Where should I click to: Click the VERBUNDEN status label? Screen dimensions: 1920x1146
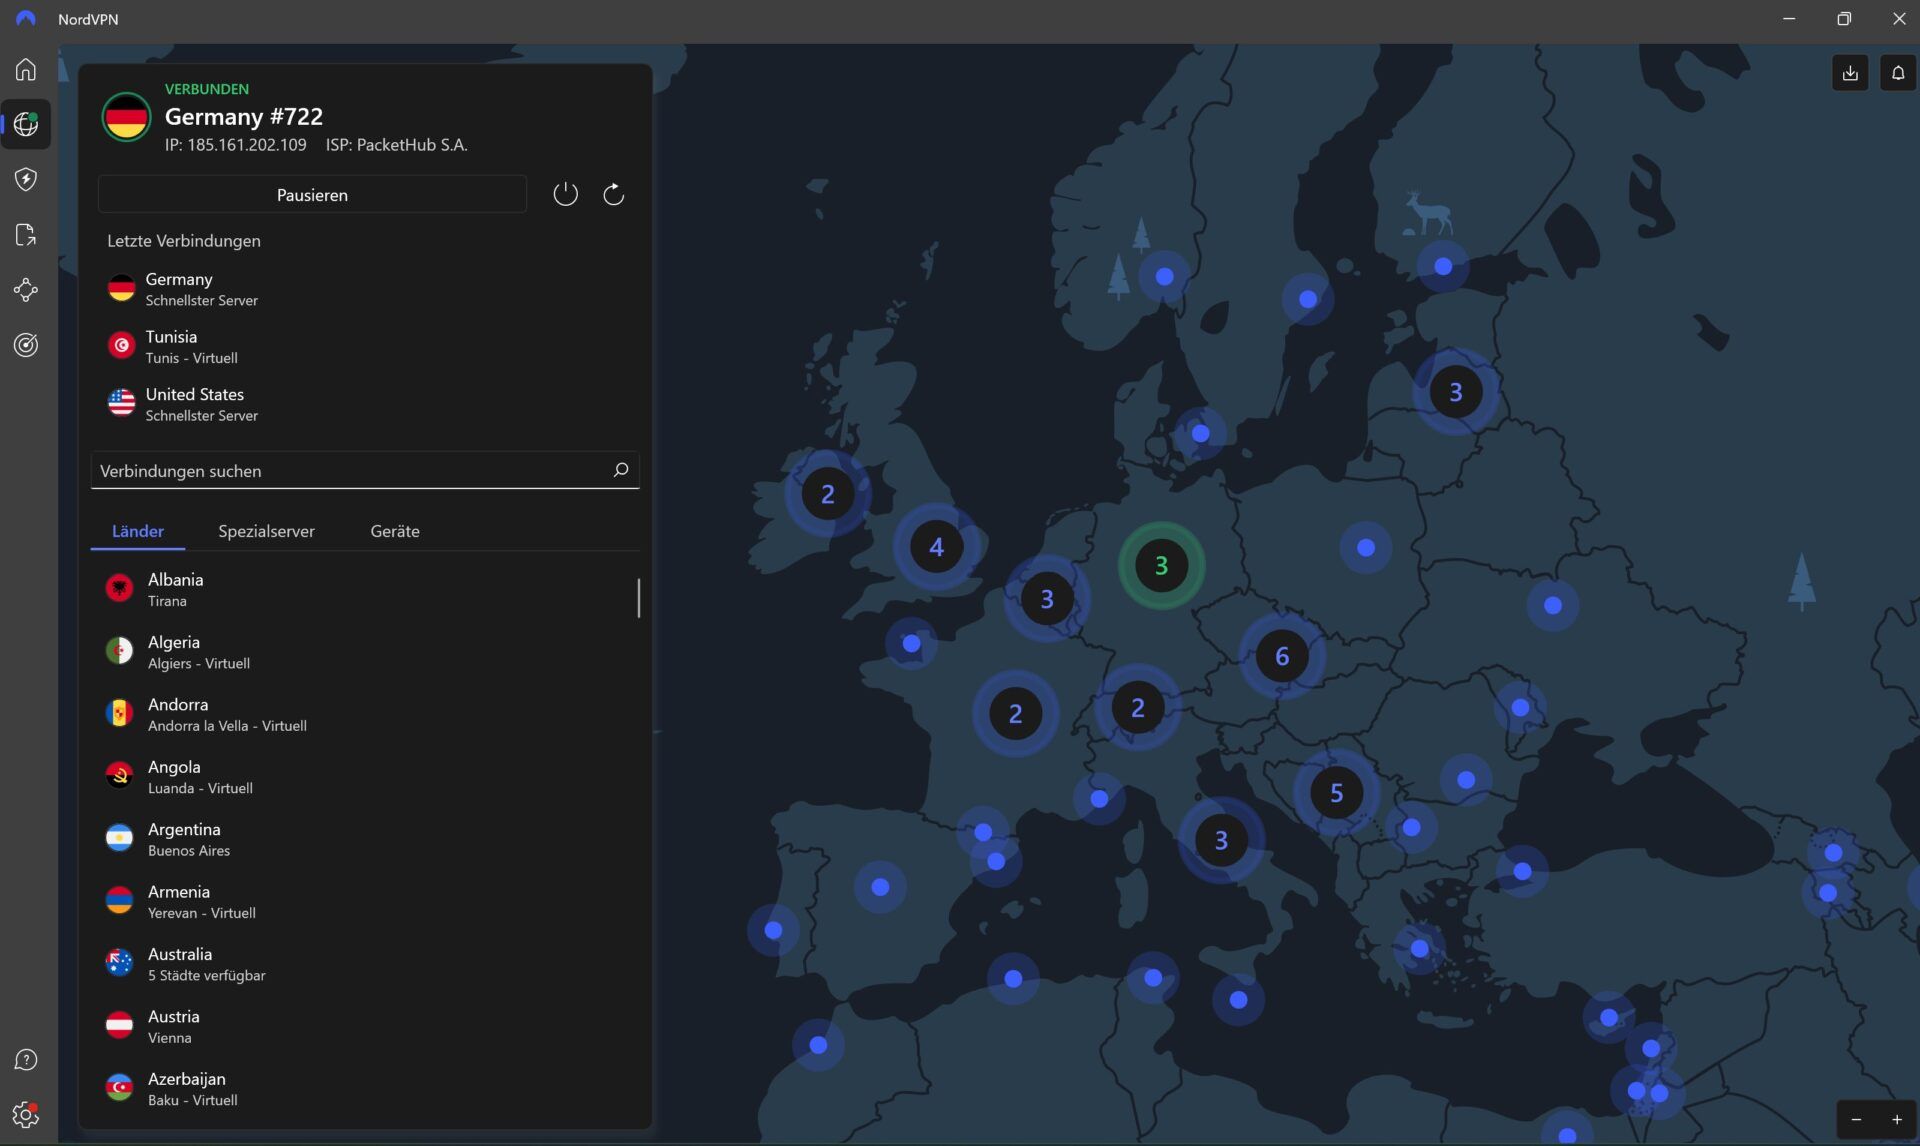pos(207,89)
